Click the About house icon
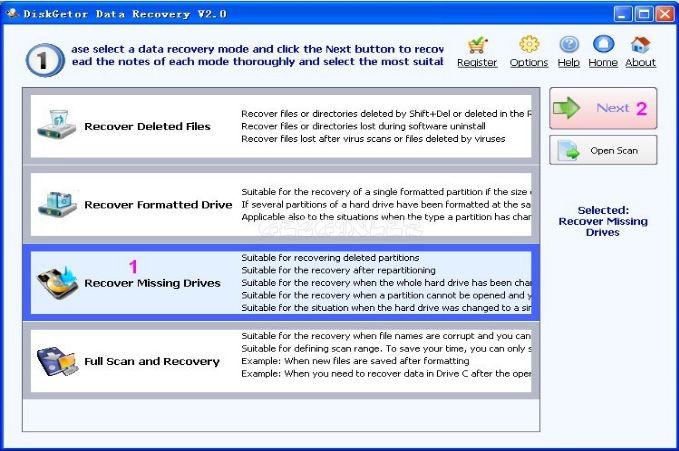Image resolution: width=679 pixels, height=451 pixels. (640, 44)
